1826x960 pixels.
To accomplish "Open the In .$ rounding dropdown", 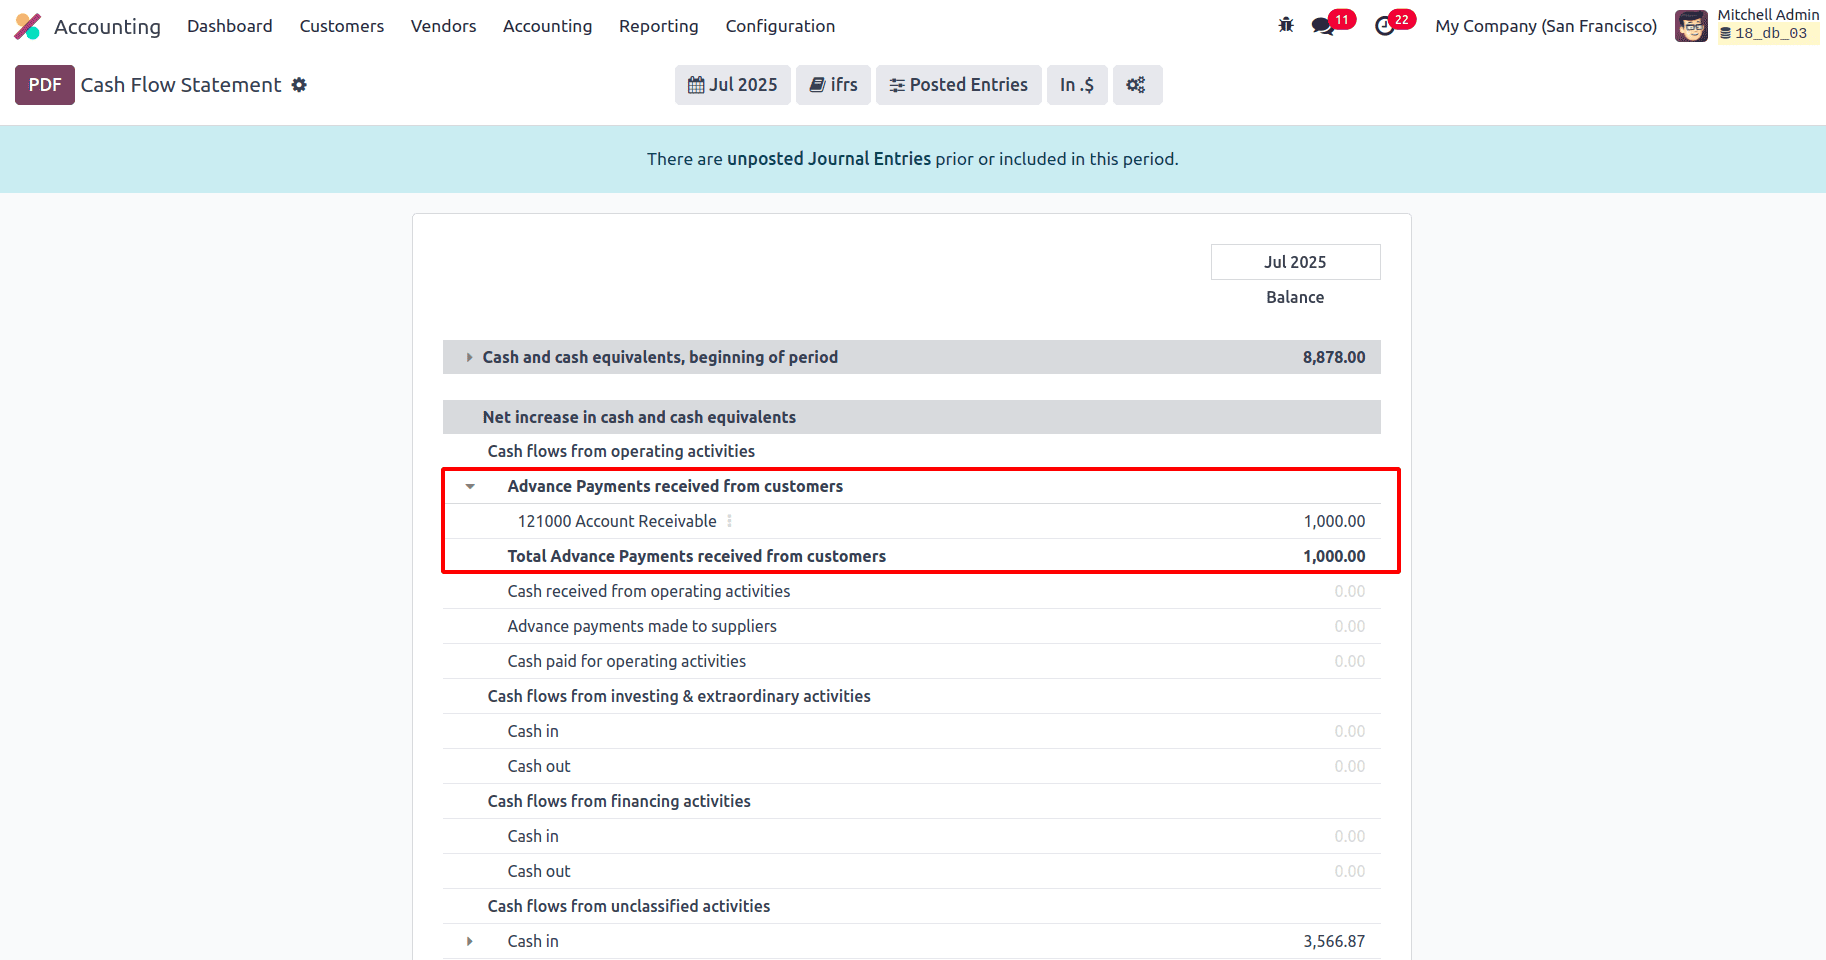I will (x=1077, y=85).
